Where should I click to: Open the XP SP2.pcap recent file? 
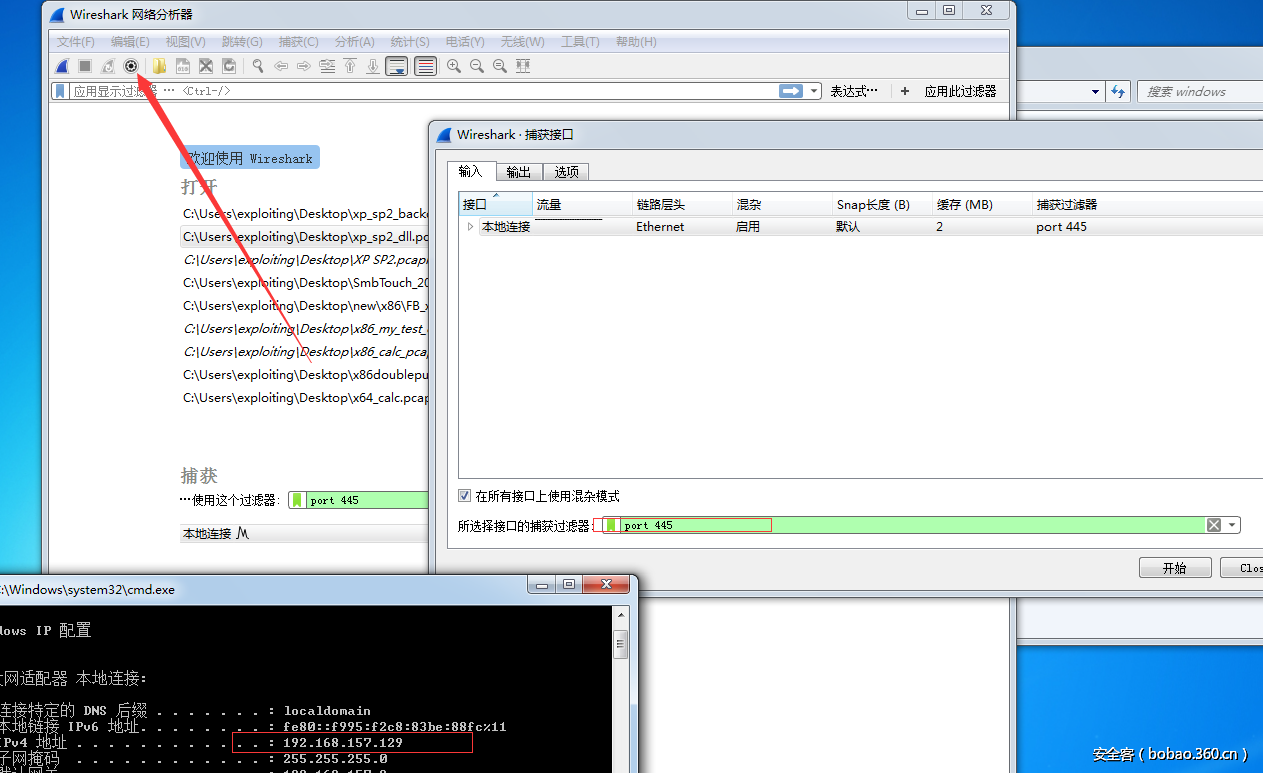click(x=300, y=259)
